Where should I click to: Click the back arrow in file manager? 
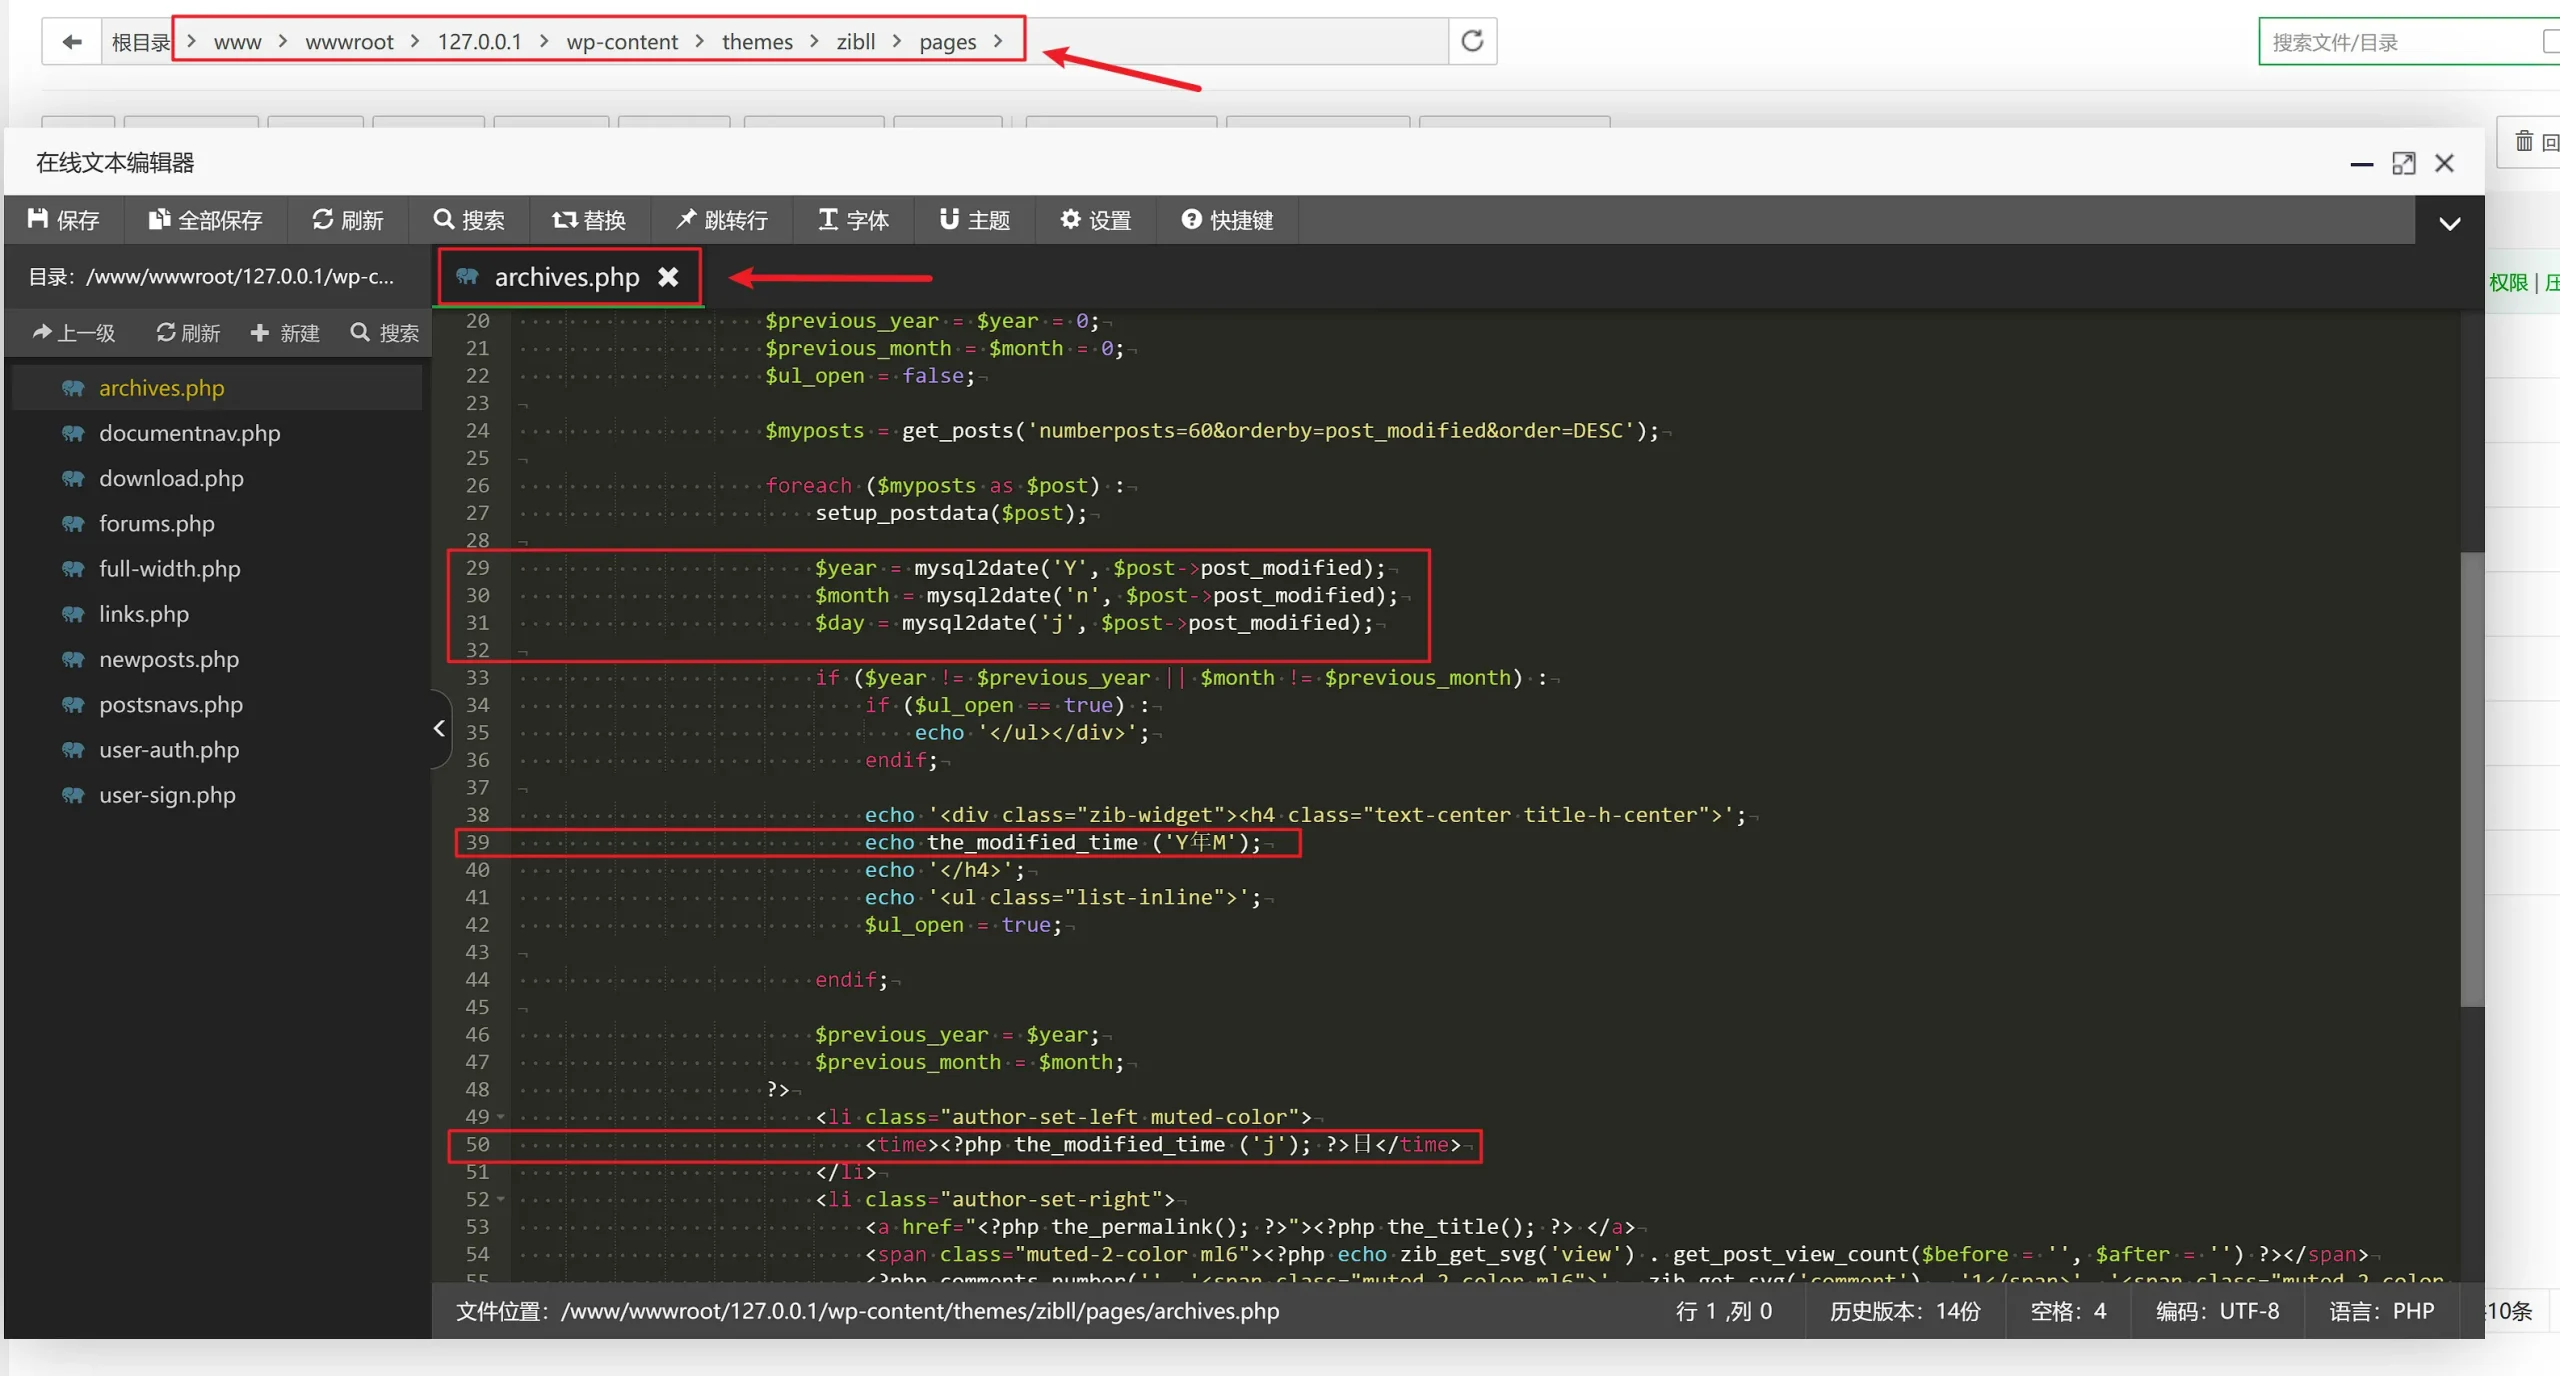point(71,42)
